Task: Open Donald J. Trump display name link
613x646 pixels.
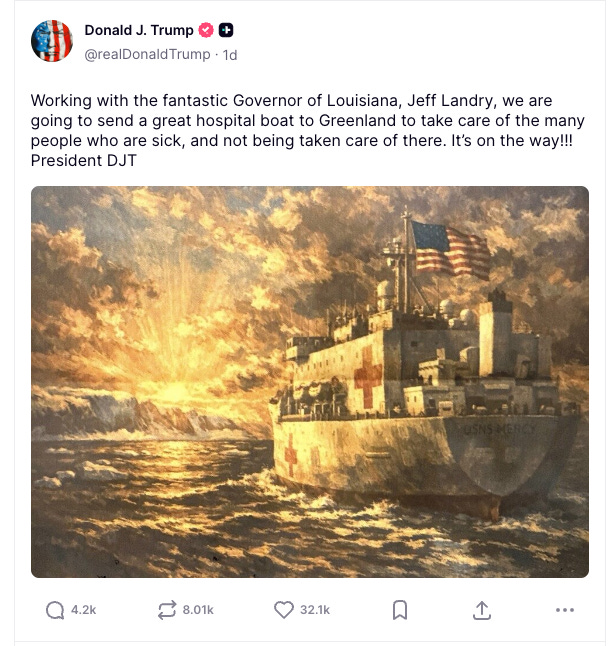Action: click(x=139, y=30)
